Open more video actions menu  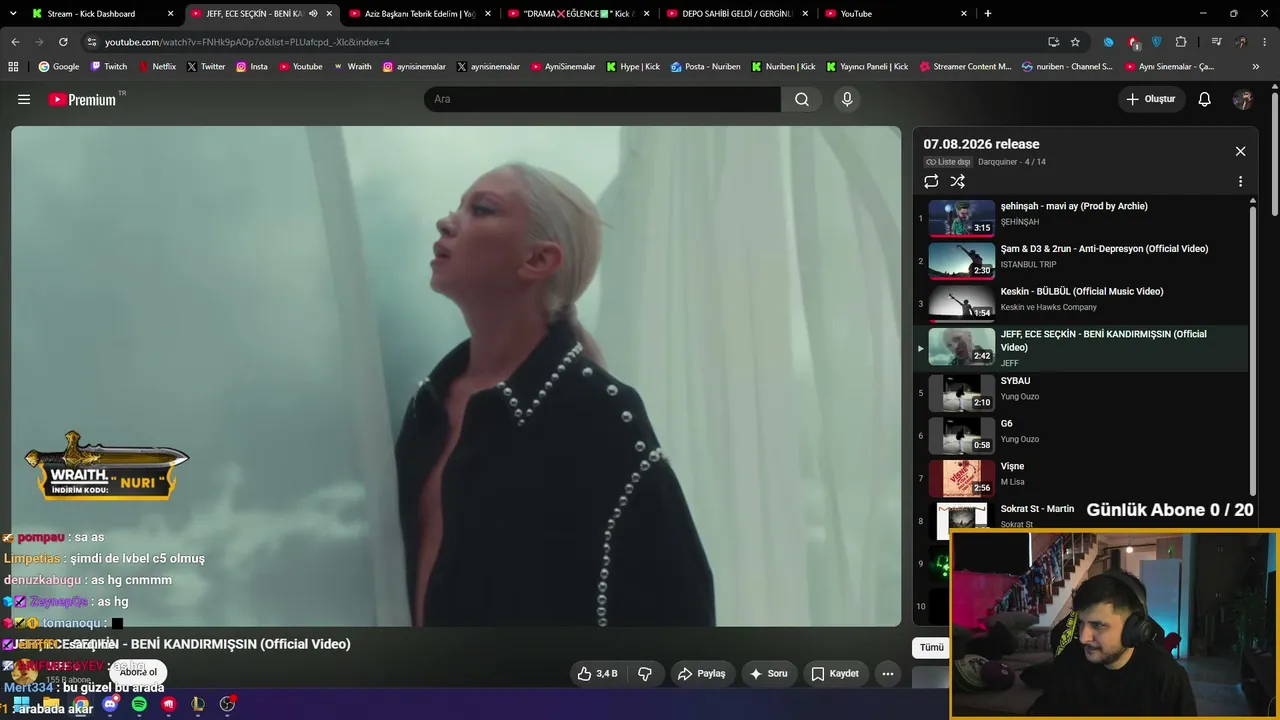point(887,674)
